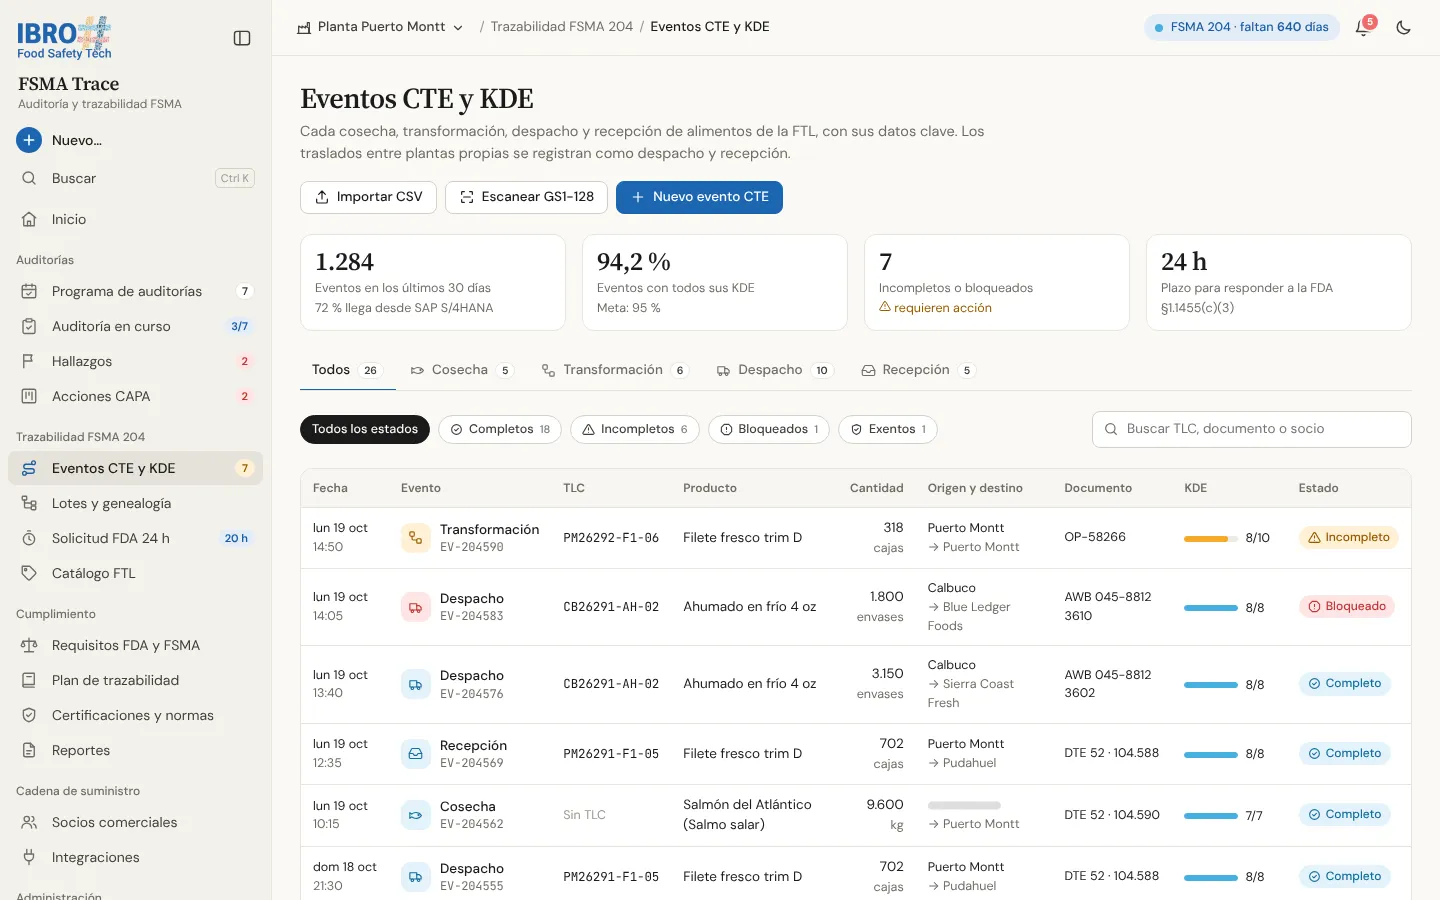This screenshot has width=1440, height=900.
Task: Open Programa de auditorías
Action: pyautogui.click(x=135, y=291)
